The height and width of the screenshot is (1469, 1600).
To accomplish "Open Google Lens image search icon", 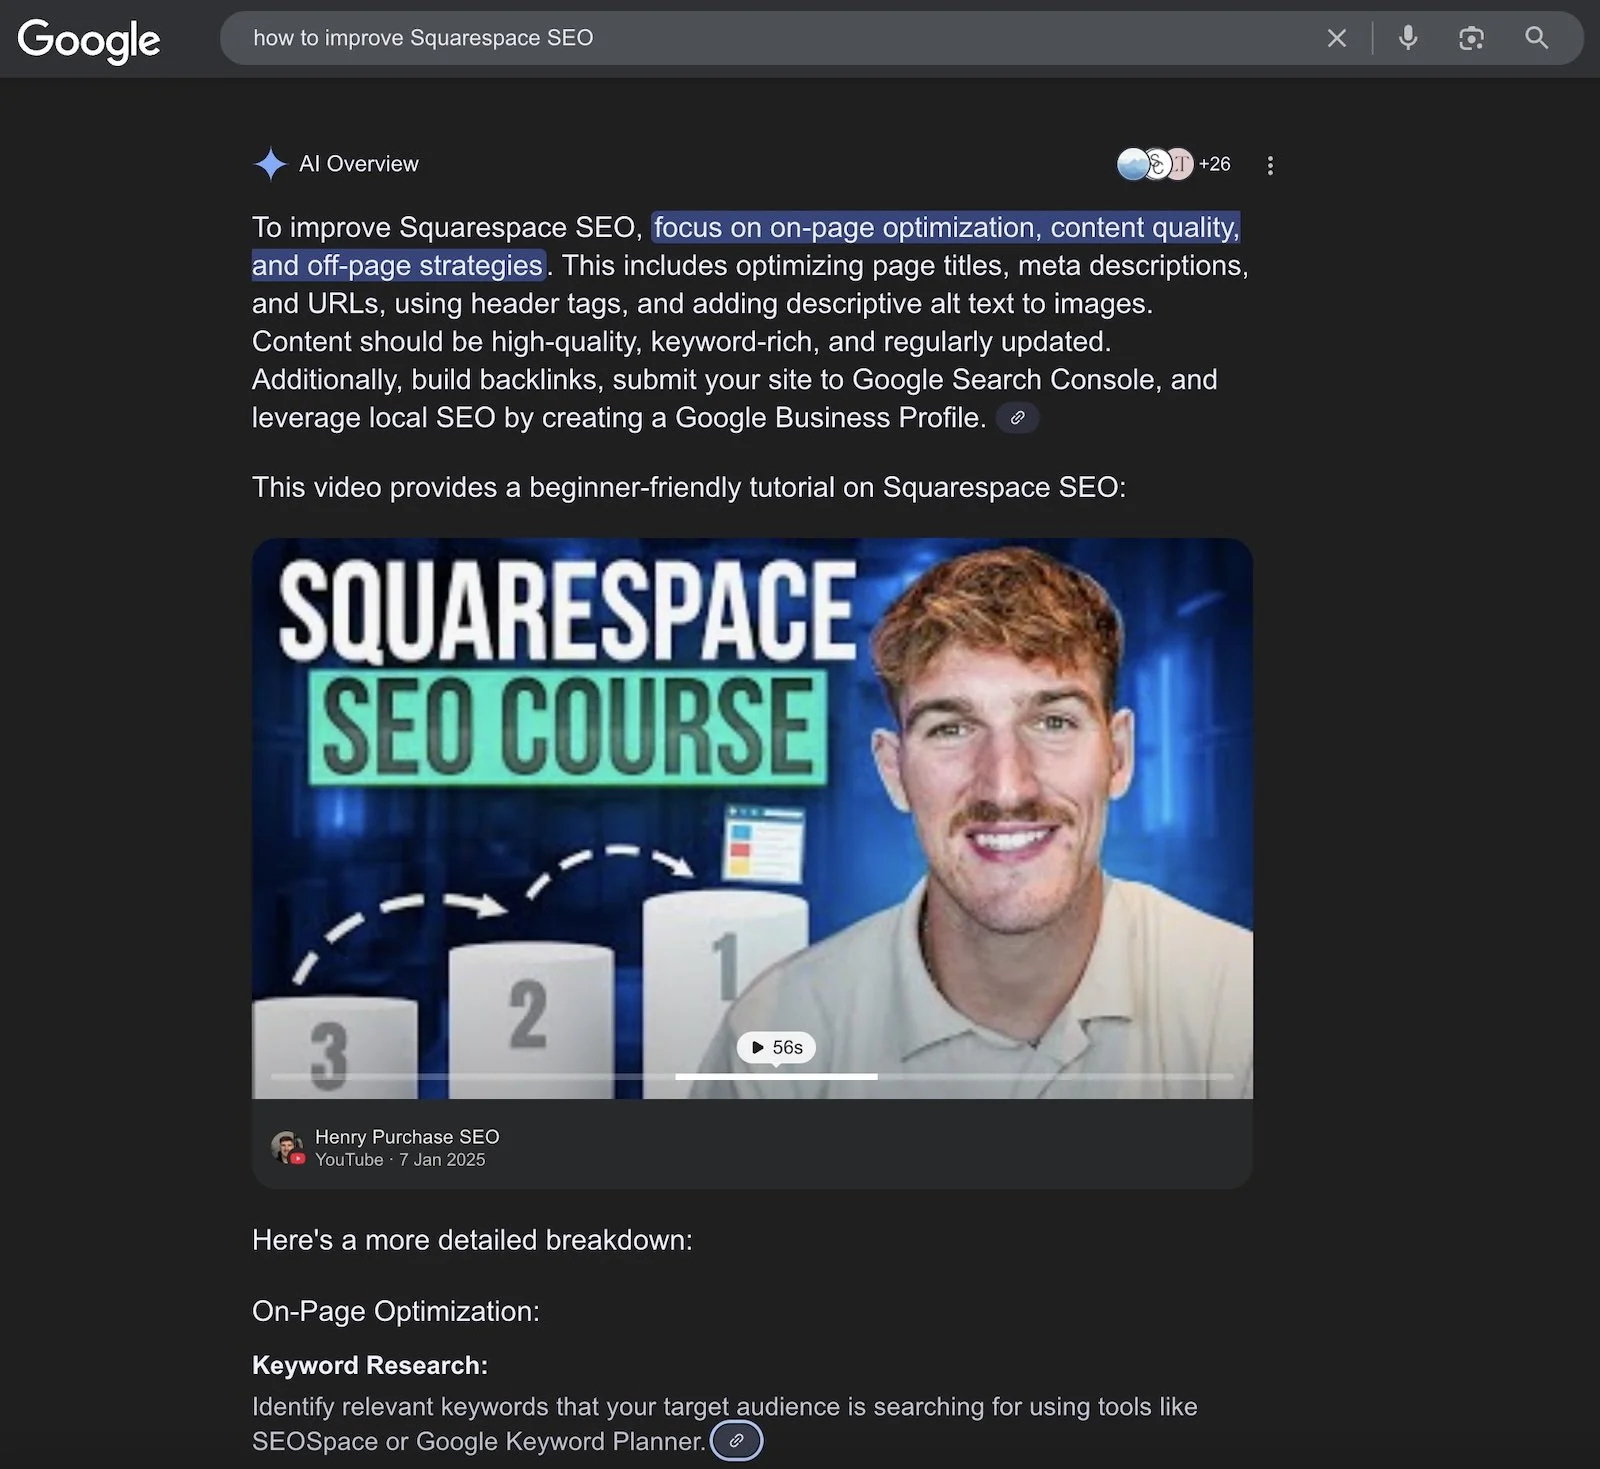I will 1470,38.
